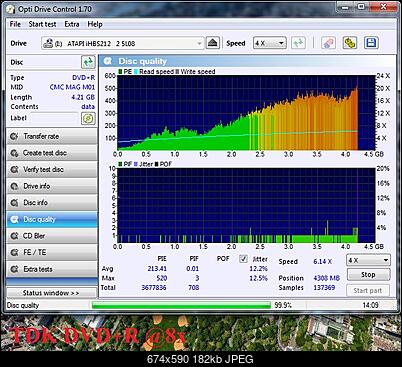
Task: Click the FE / TE disc icon
Action: pos(14,252)
